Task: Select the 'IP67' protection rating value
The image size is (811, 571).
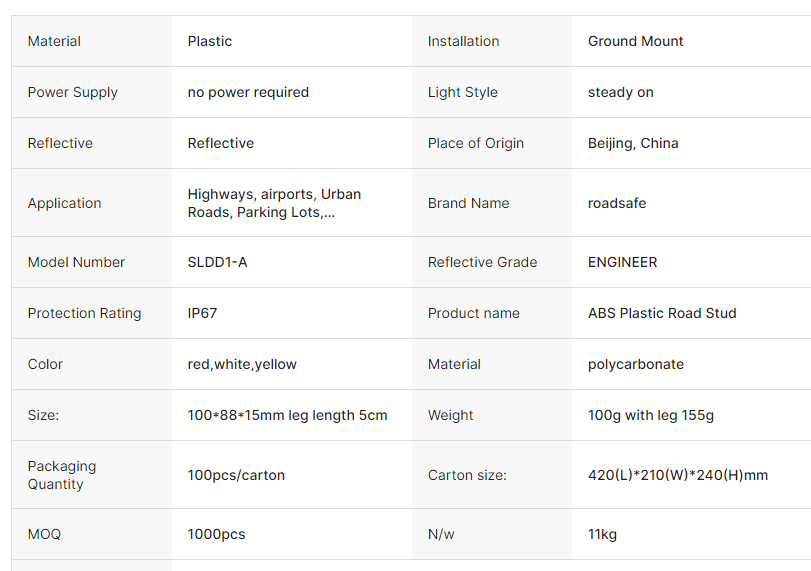Action: pos(202,313)
